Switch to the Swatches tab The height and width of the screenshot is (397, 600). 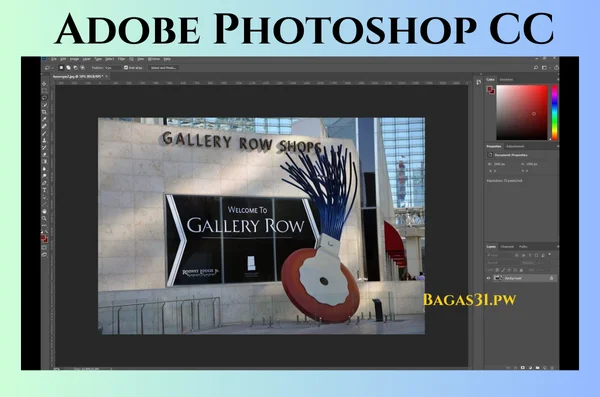506,79
